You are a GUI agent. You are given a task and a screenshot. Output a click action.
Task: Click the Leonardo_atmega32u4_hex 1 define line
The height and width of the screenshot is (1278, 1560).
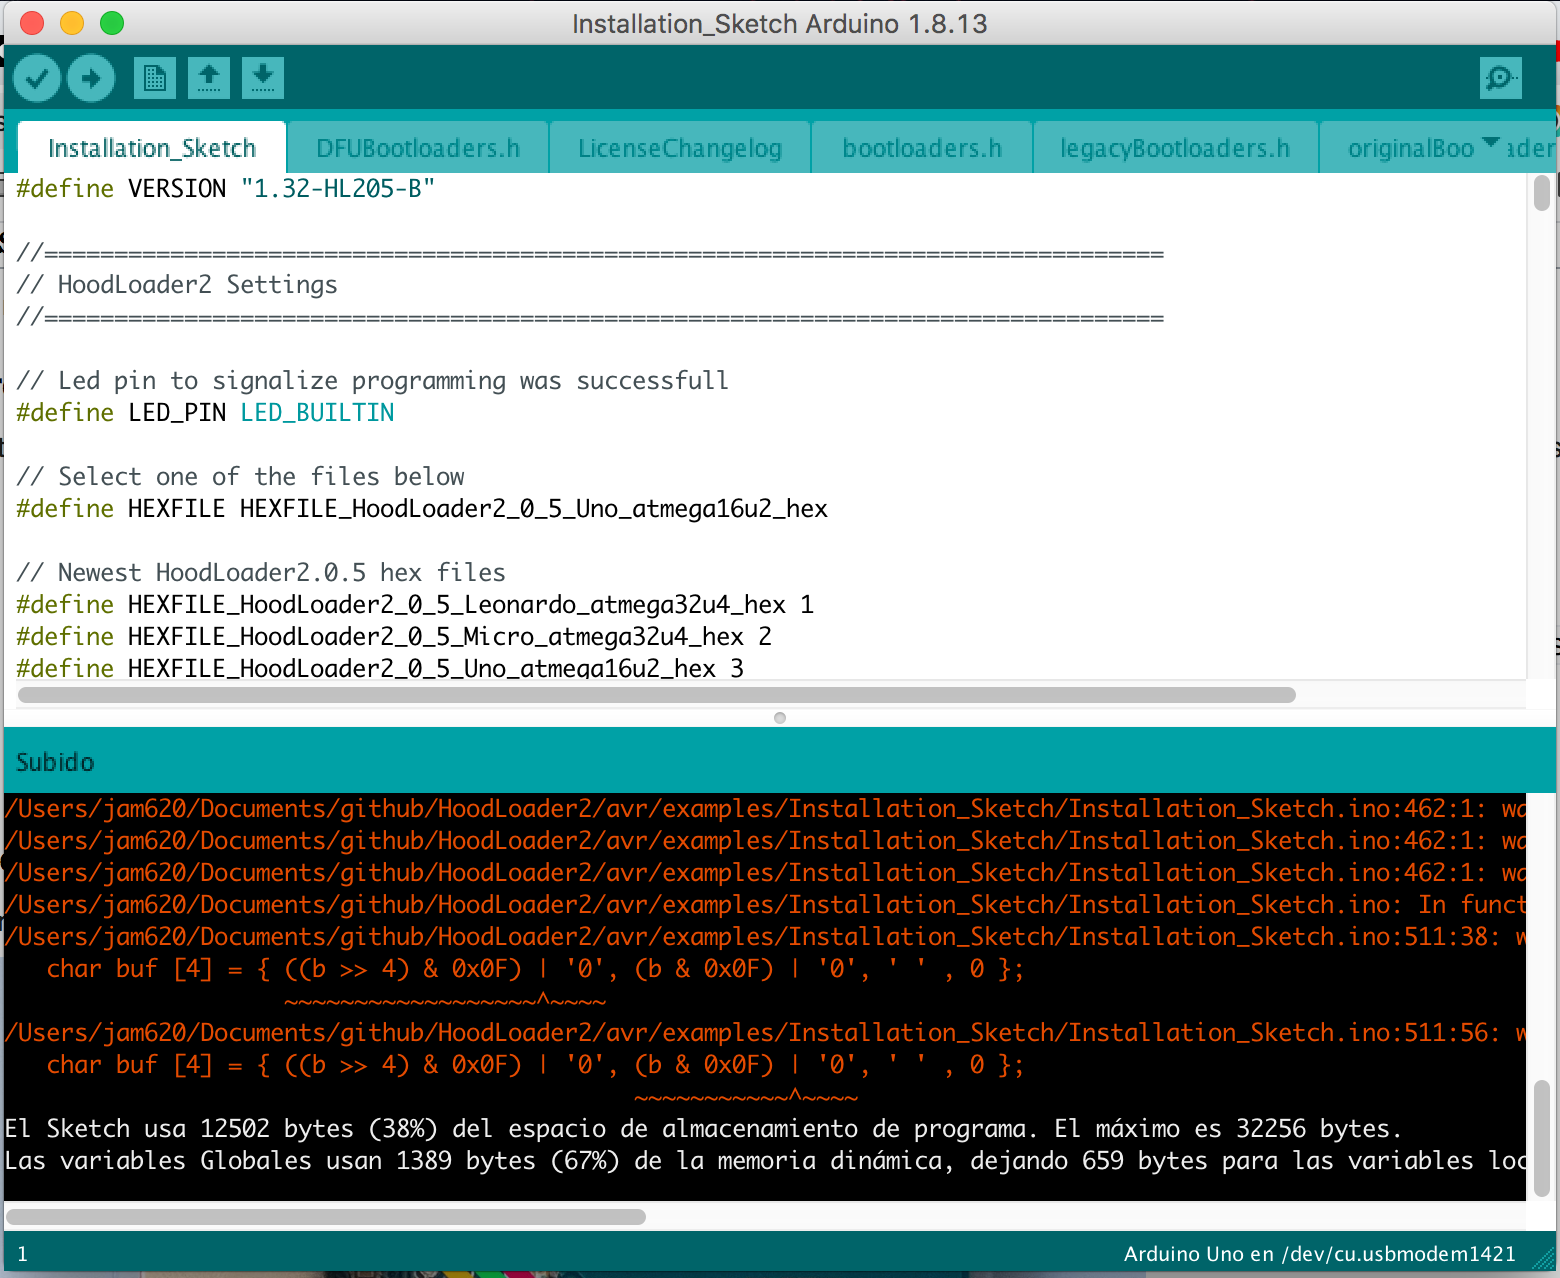pos(415,605)
